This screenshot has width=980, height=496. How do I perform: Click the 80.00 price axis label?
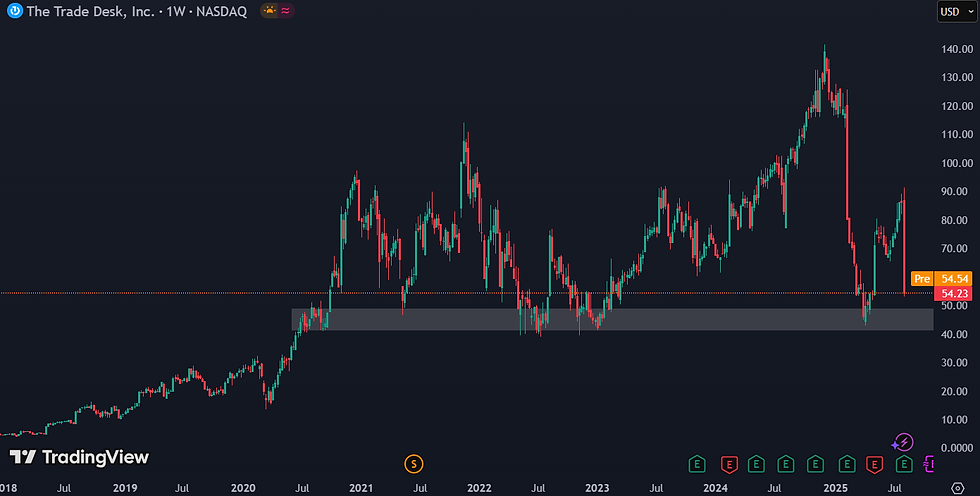[x=957, y=220]
